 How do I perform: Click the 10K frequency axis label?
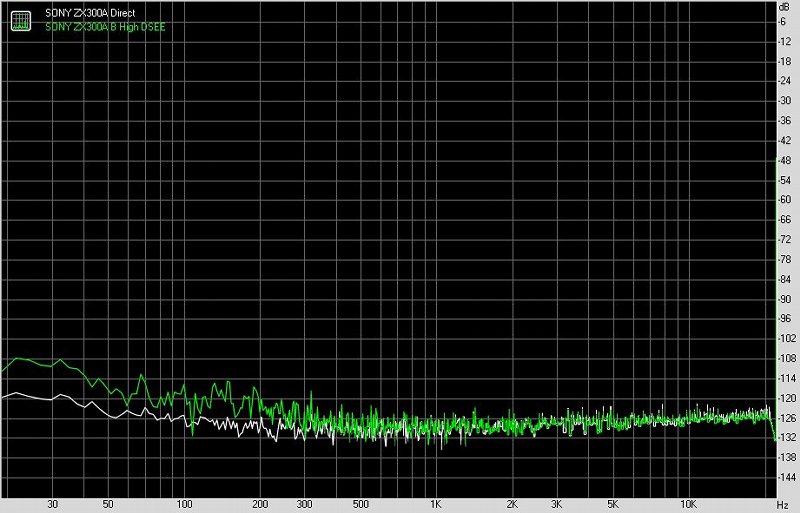688,505
